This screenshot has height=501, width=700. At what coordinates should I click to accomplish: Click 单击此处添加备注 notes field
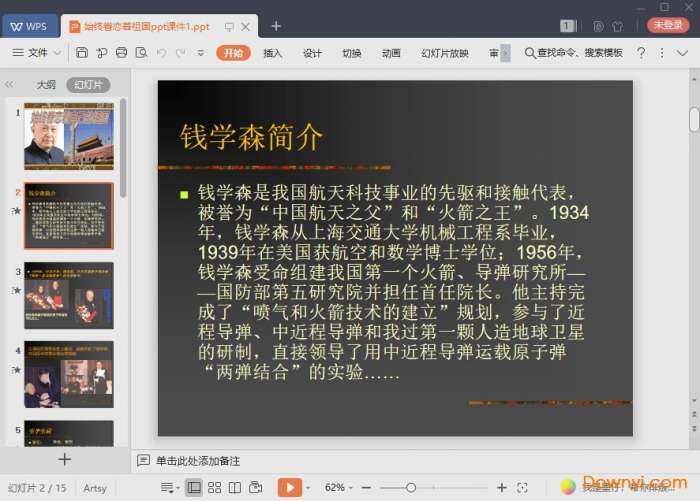198,461
